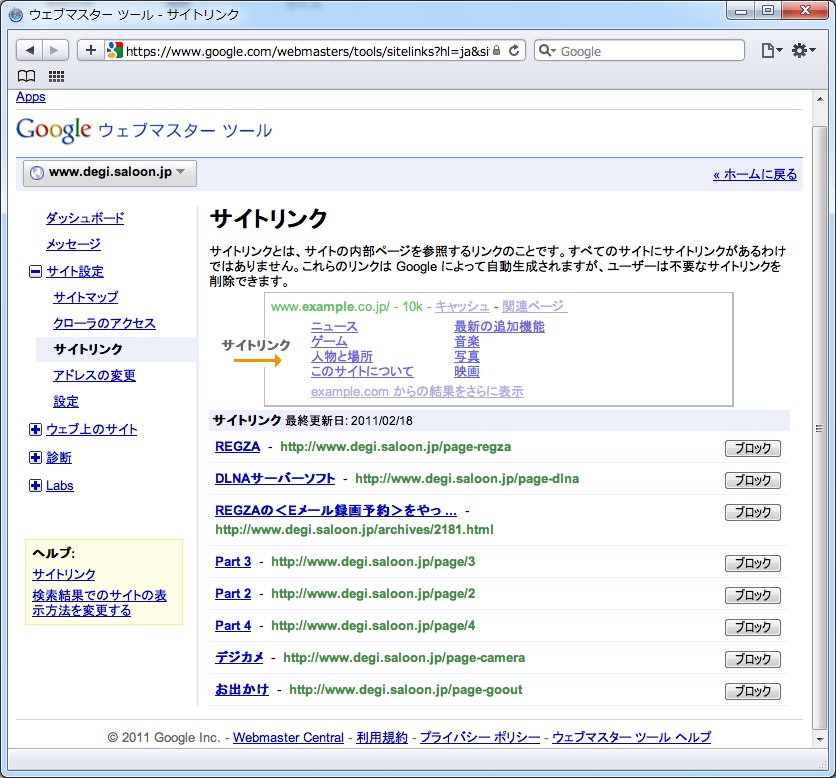This screenshot has width=836, height=778.
Task: Block the デジカメ sitelink
Action: [752, 659]
